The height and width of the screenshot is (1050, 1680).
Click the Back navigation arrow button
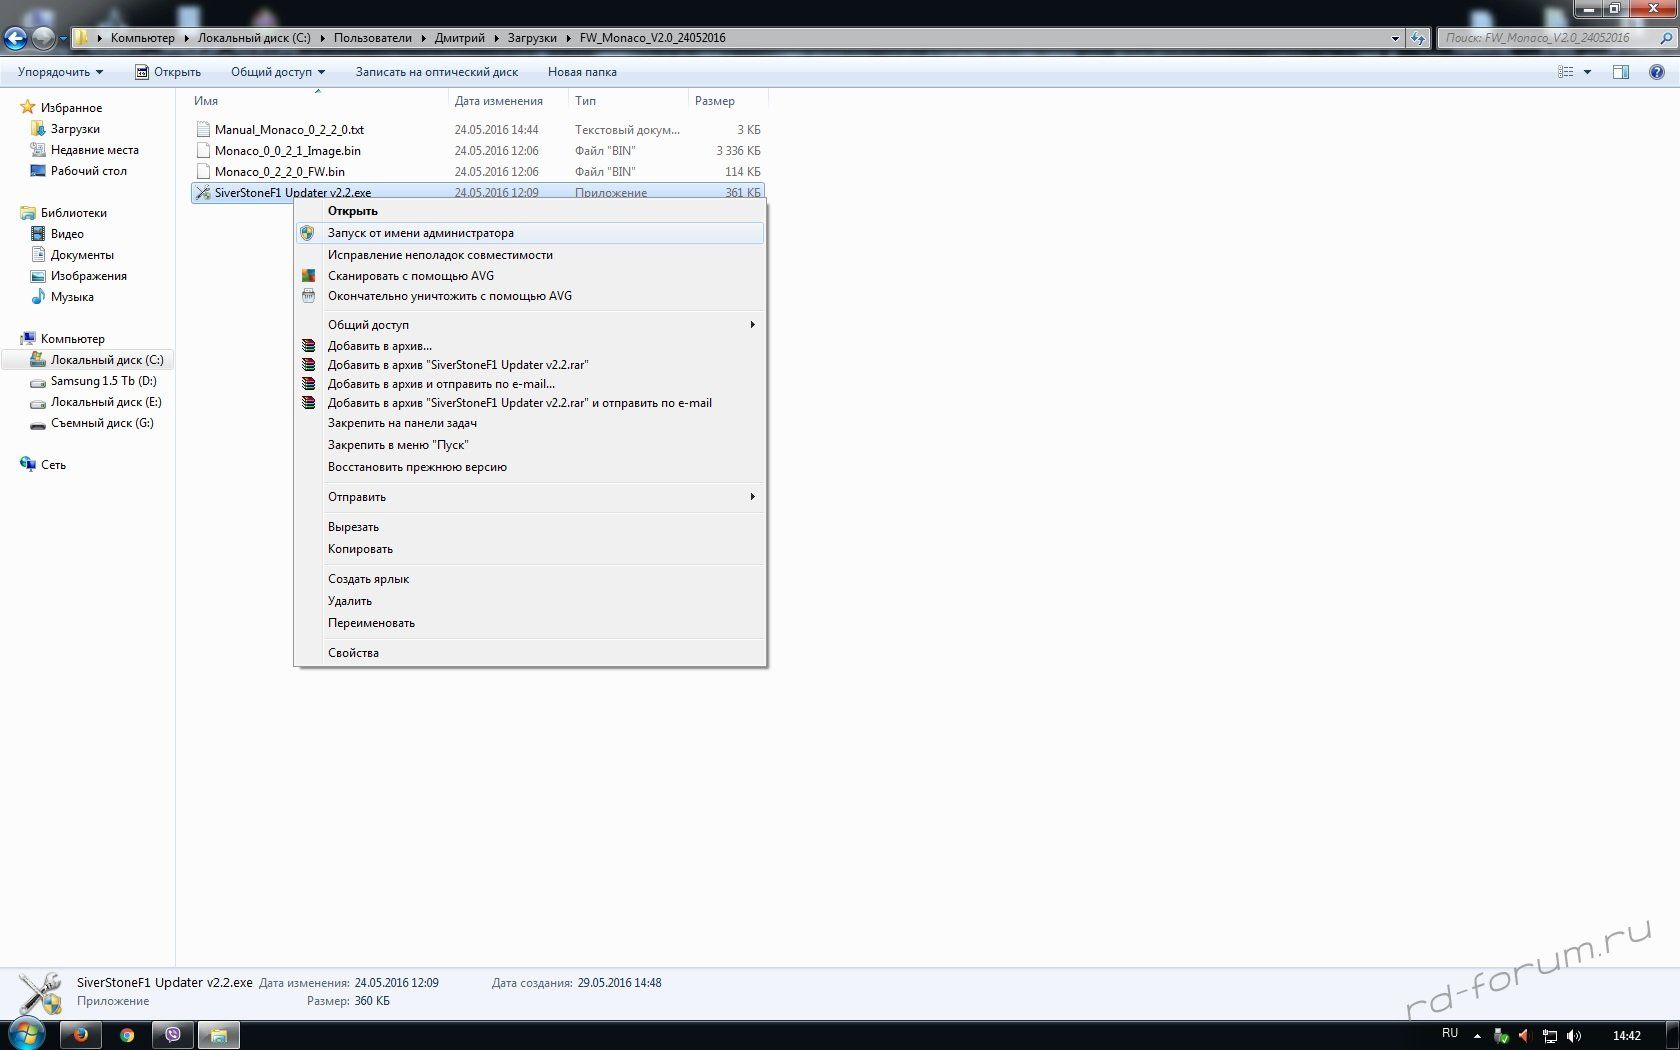click(15, 38)
